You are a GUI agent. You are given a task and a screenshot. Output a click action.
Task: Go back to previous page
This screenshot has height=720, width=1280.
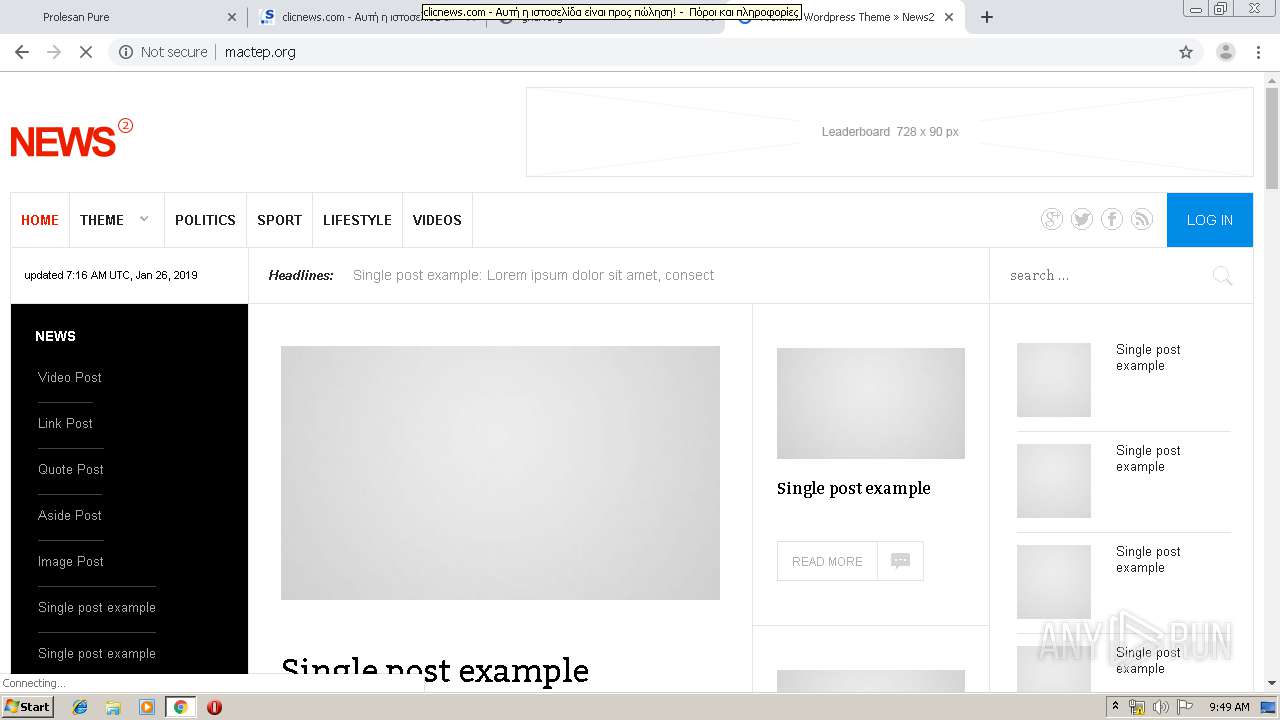pos(22,52)
